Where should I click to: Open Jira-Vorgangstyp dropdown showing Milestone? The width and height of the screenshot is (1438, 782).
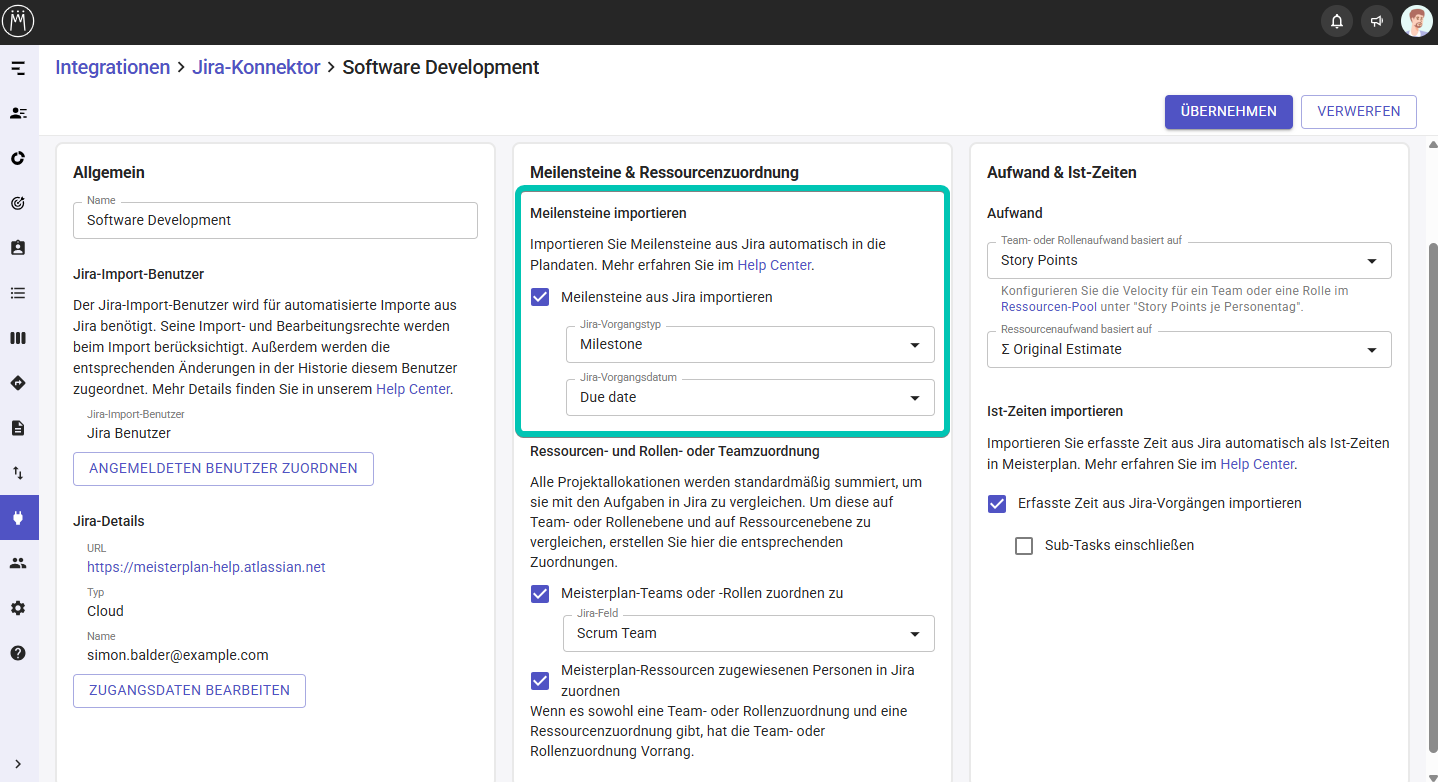[750, 344]
